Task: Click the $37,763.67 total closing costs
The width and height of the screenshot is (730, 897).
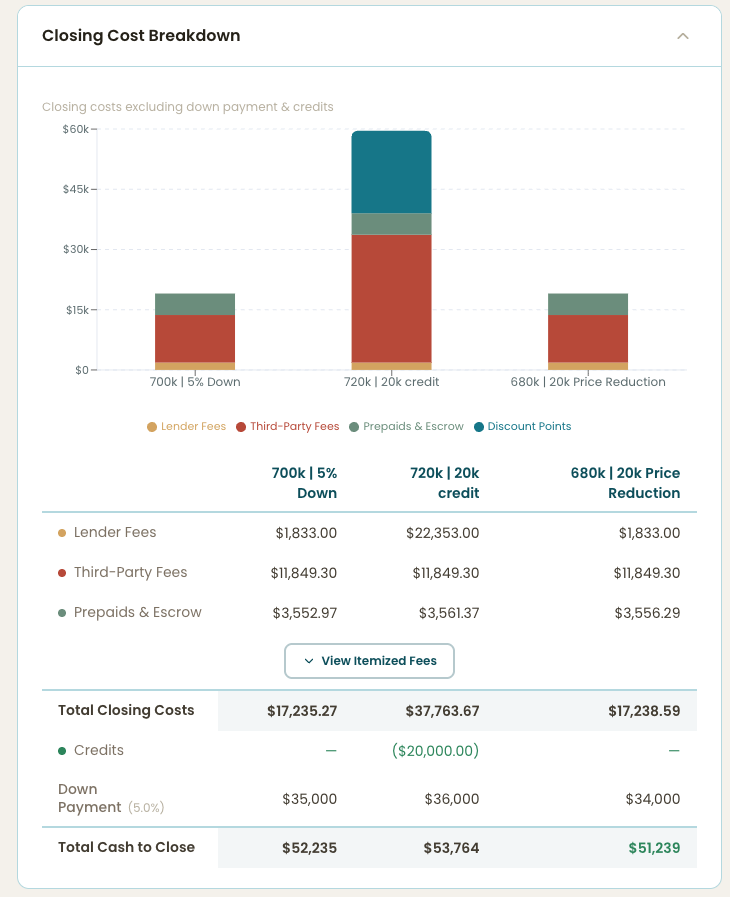Action: [443, 711]
